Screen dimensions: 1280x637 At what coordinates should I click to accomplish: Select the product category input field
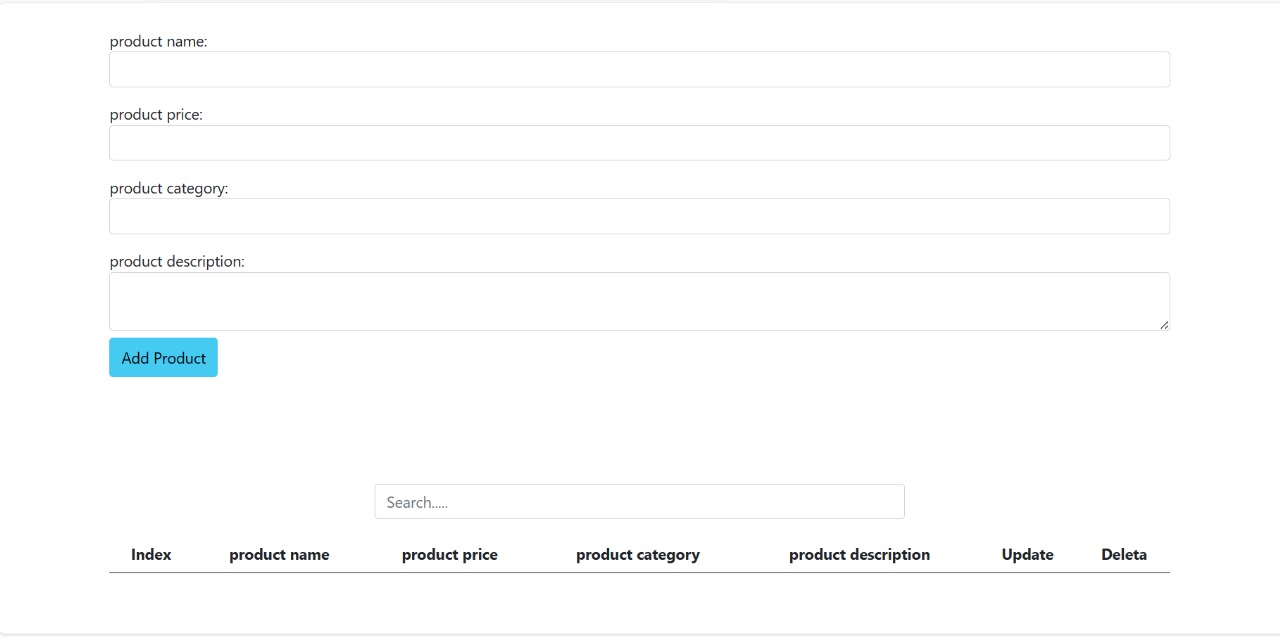(x=639, y=216)
